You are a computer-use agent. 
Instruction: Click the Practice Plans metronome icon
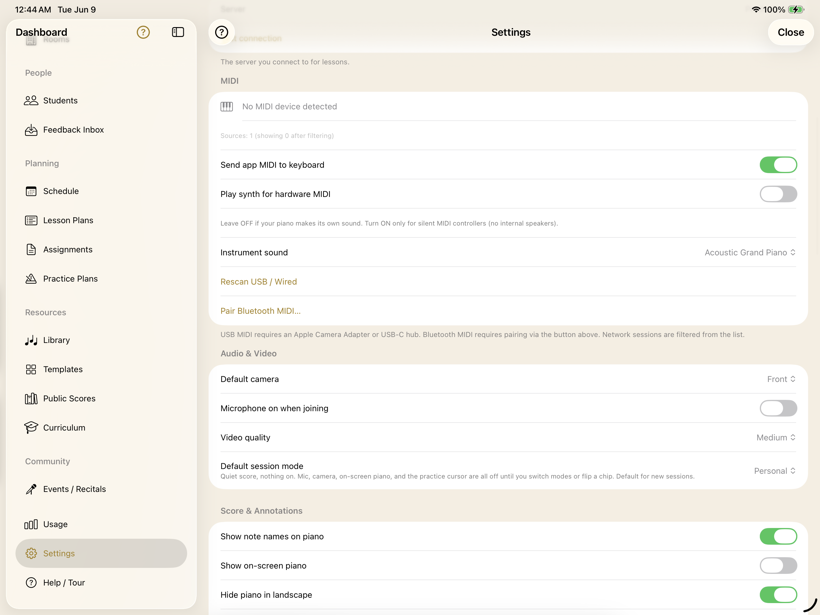point(31,279)
